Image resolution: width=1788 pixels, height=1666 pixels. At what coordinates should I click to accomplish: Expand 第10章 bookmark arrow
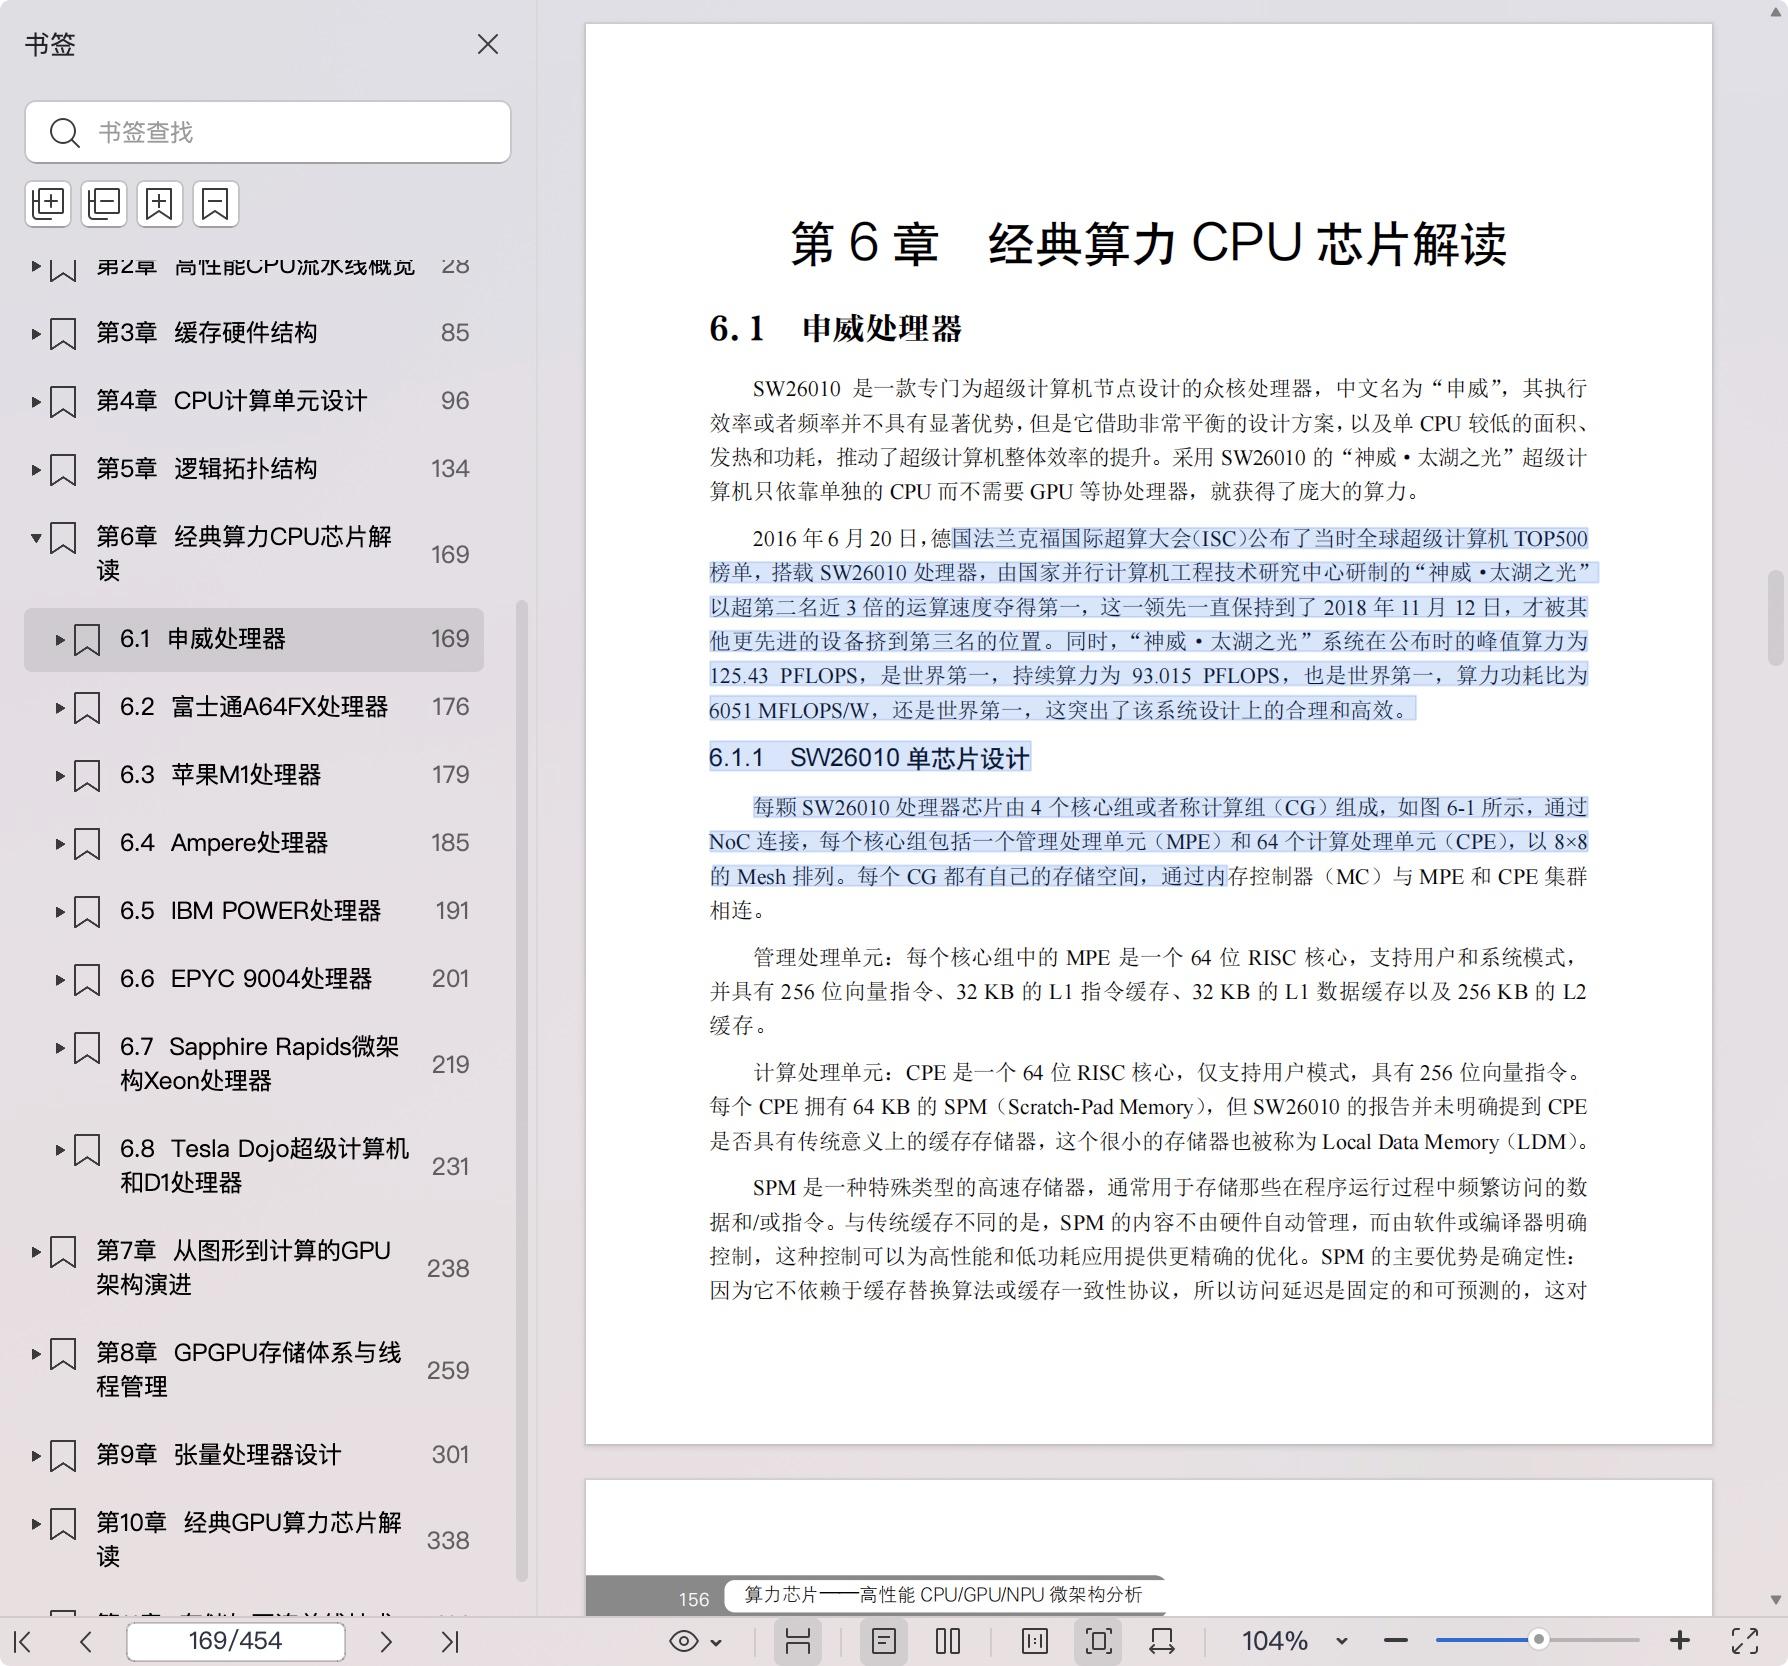point(36,1524)
